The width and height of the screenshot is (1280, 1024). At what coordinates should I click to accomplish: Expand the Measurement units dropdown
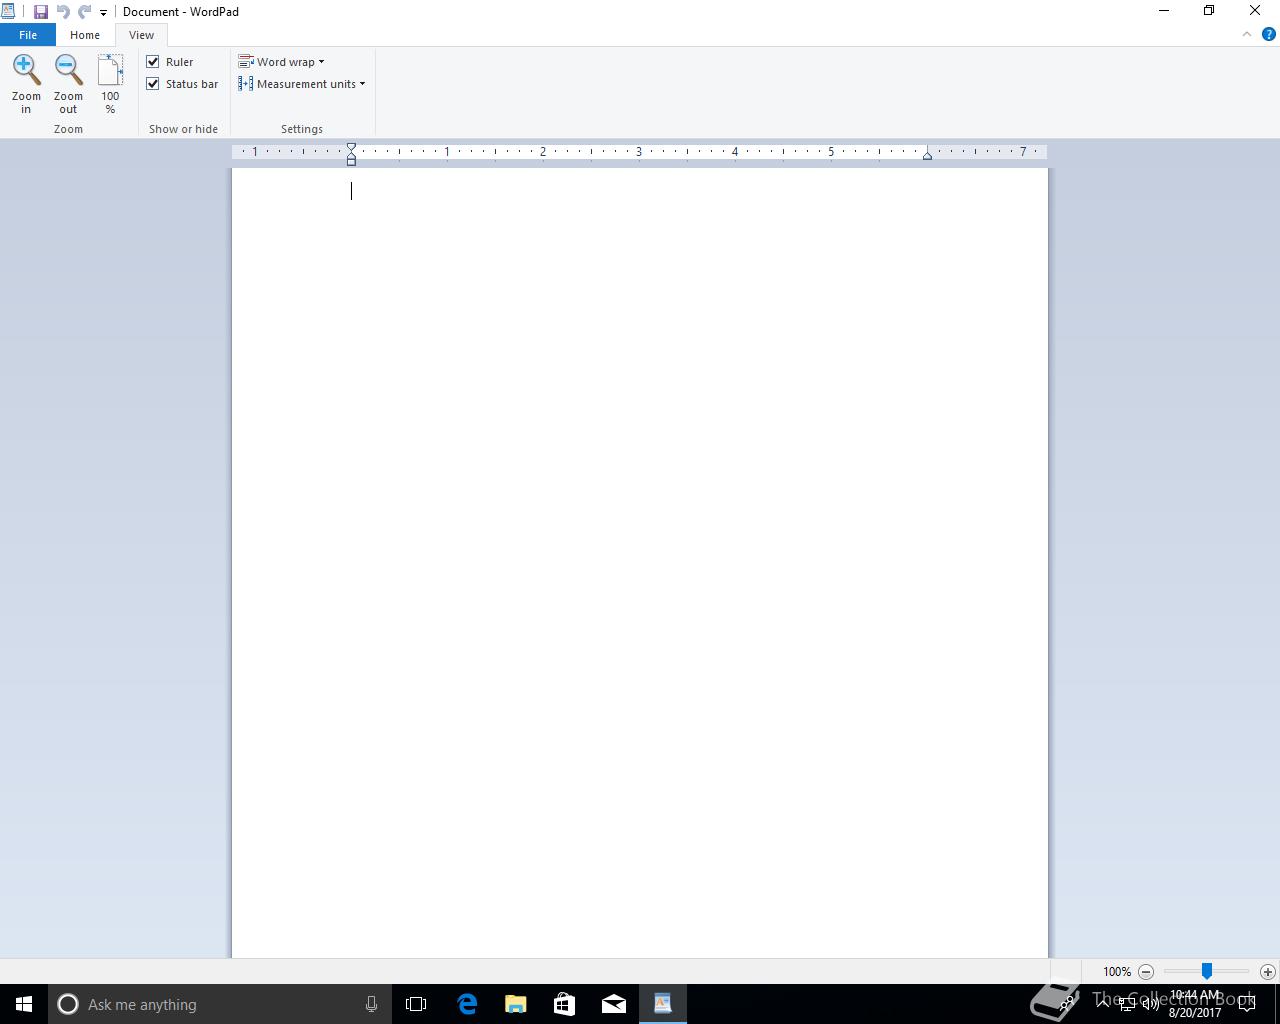[301, 84]
